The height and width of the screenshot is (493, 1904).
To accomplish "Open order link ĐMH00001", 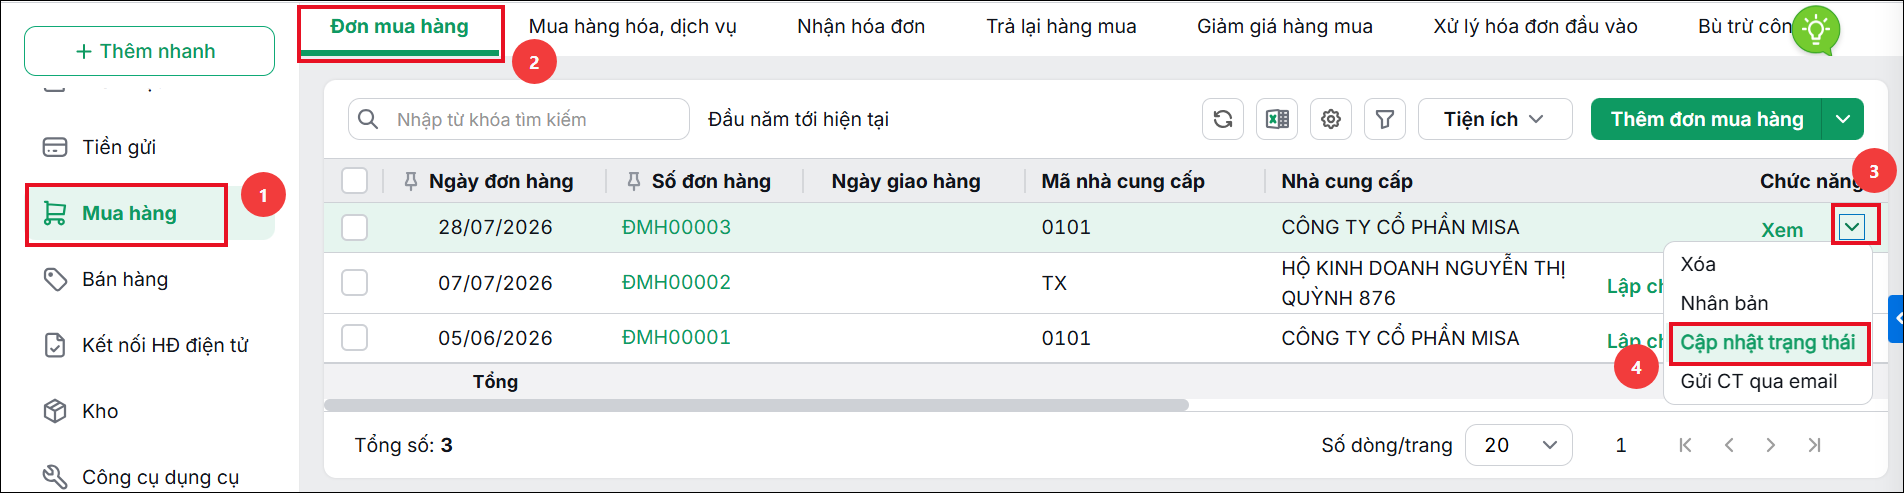I will 676,338.
